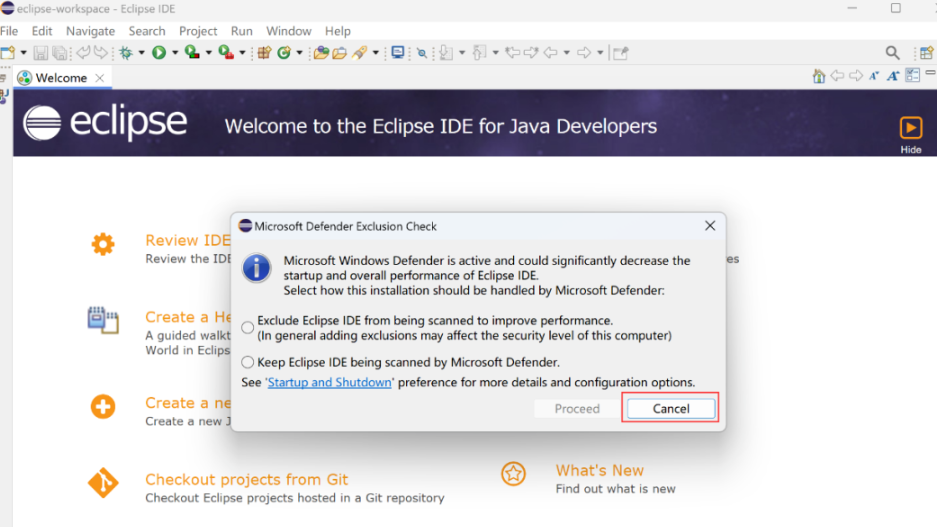Expand the Debug dropdown arrow
The image size is (937, 527).
click(142, 53)
